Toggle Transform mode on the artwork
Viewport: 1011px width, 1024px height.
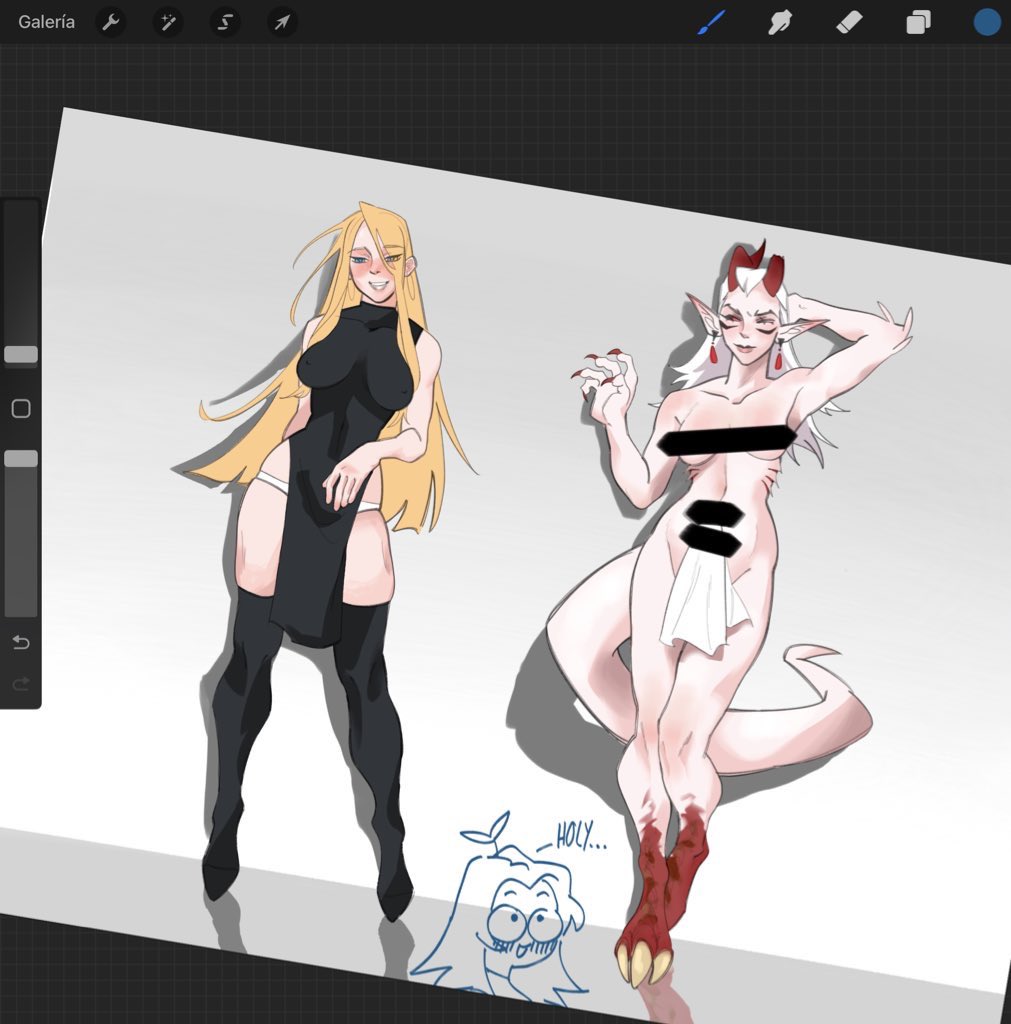tap(281, 22)
